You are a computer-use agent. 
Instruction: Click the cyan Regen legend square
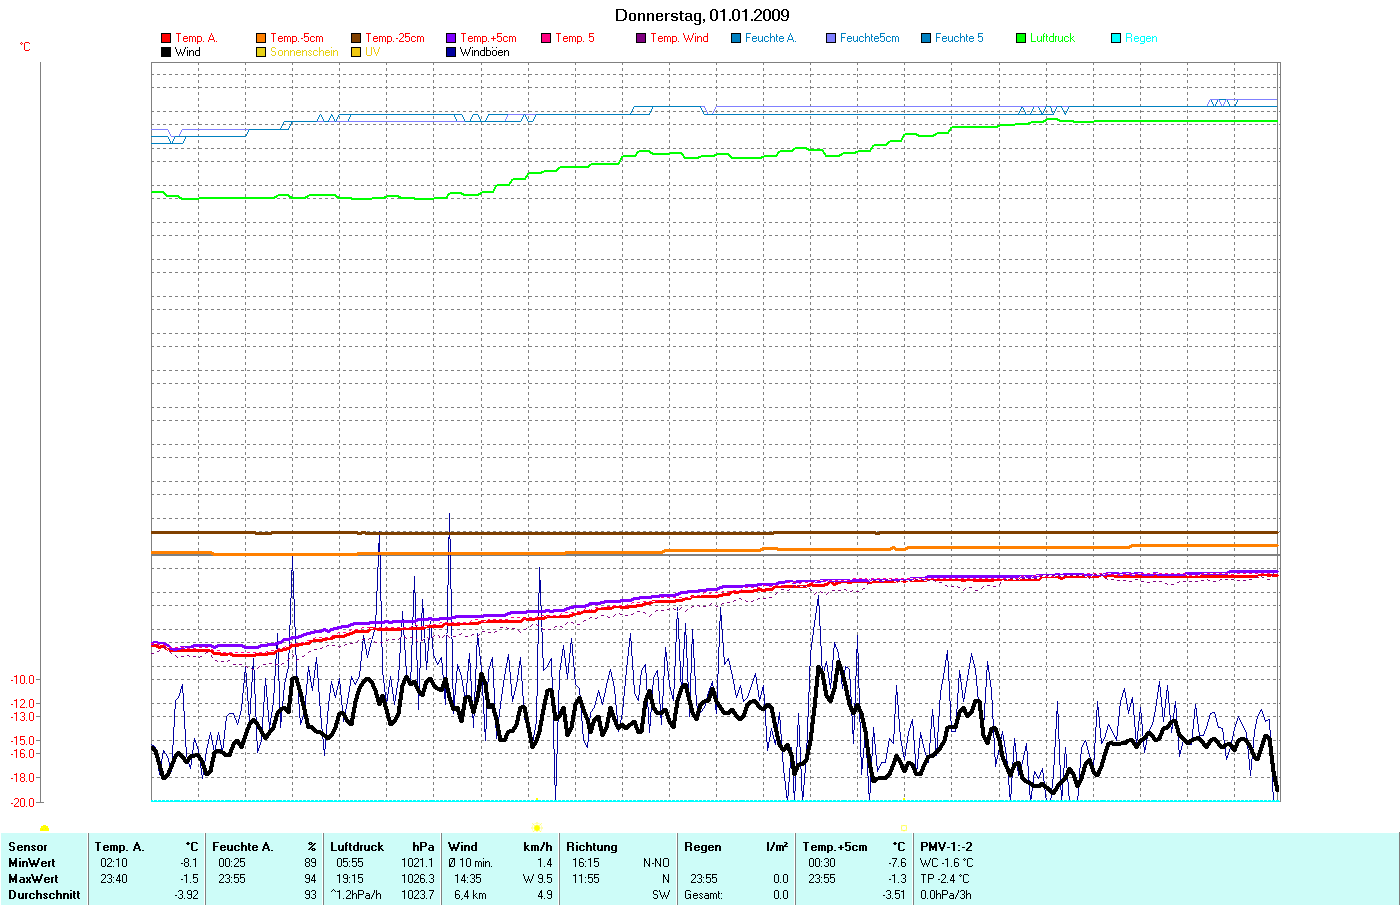click(1116, 38)
